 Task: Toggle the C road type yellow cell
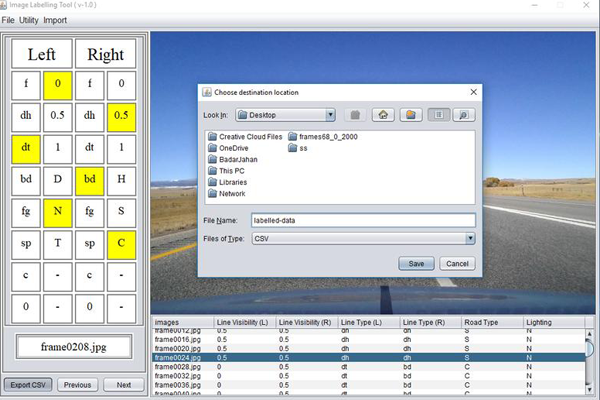click(x=121, y=245)
